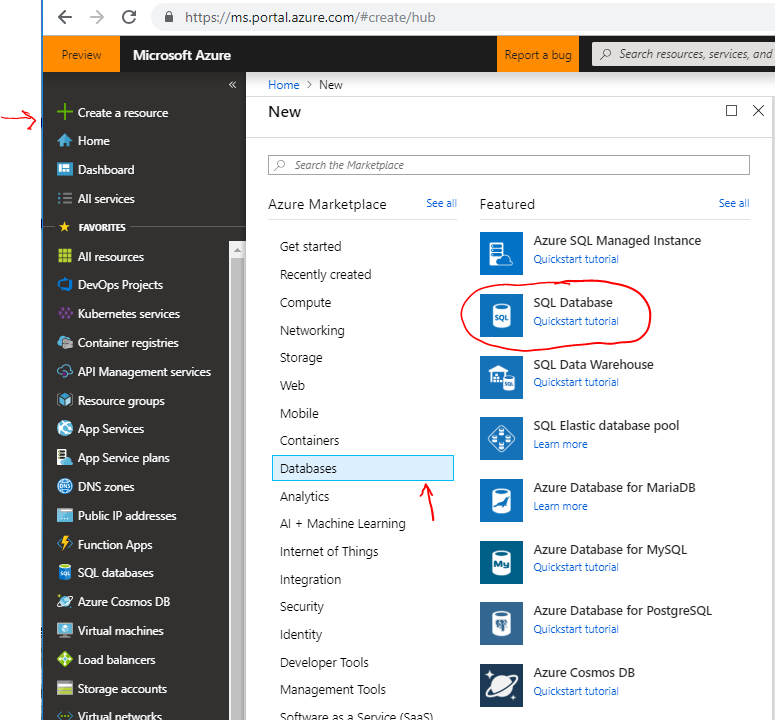
Task: Click the Home breadcrumb link
Action: 284,85
